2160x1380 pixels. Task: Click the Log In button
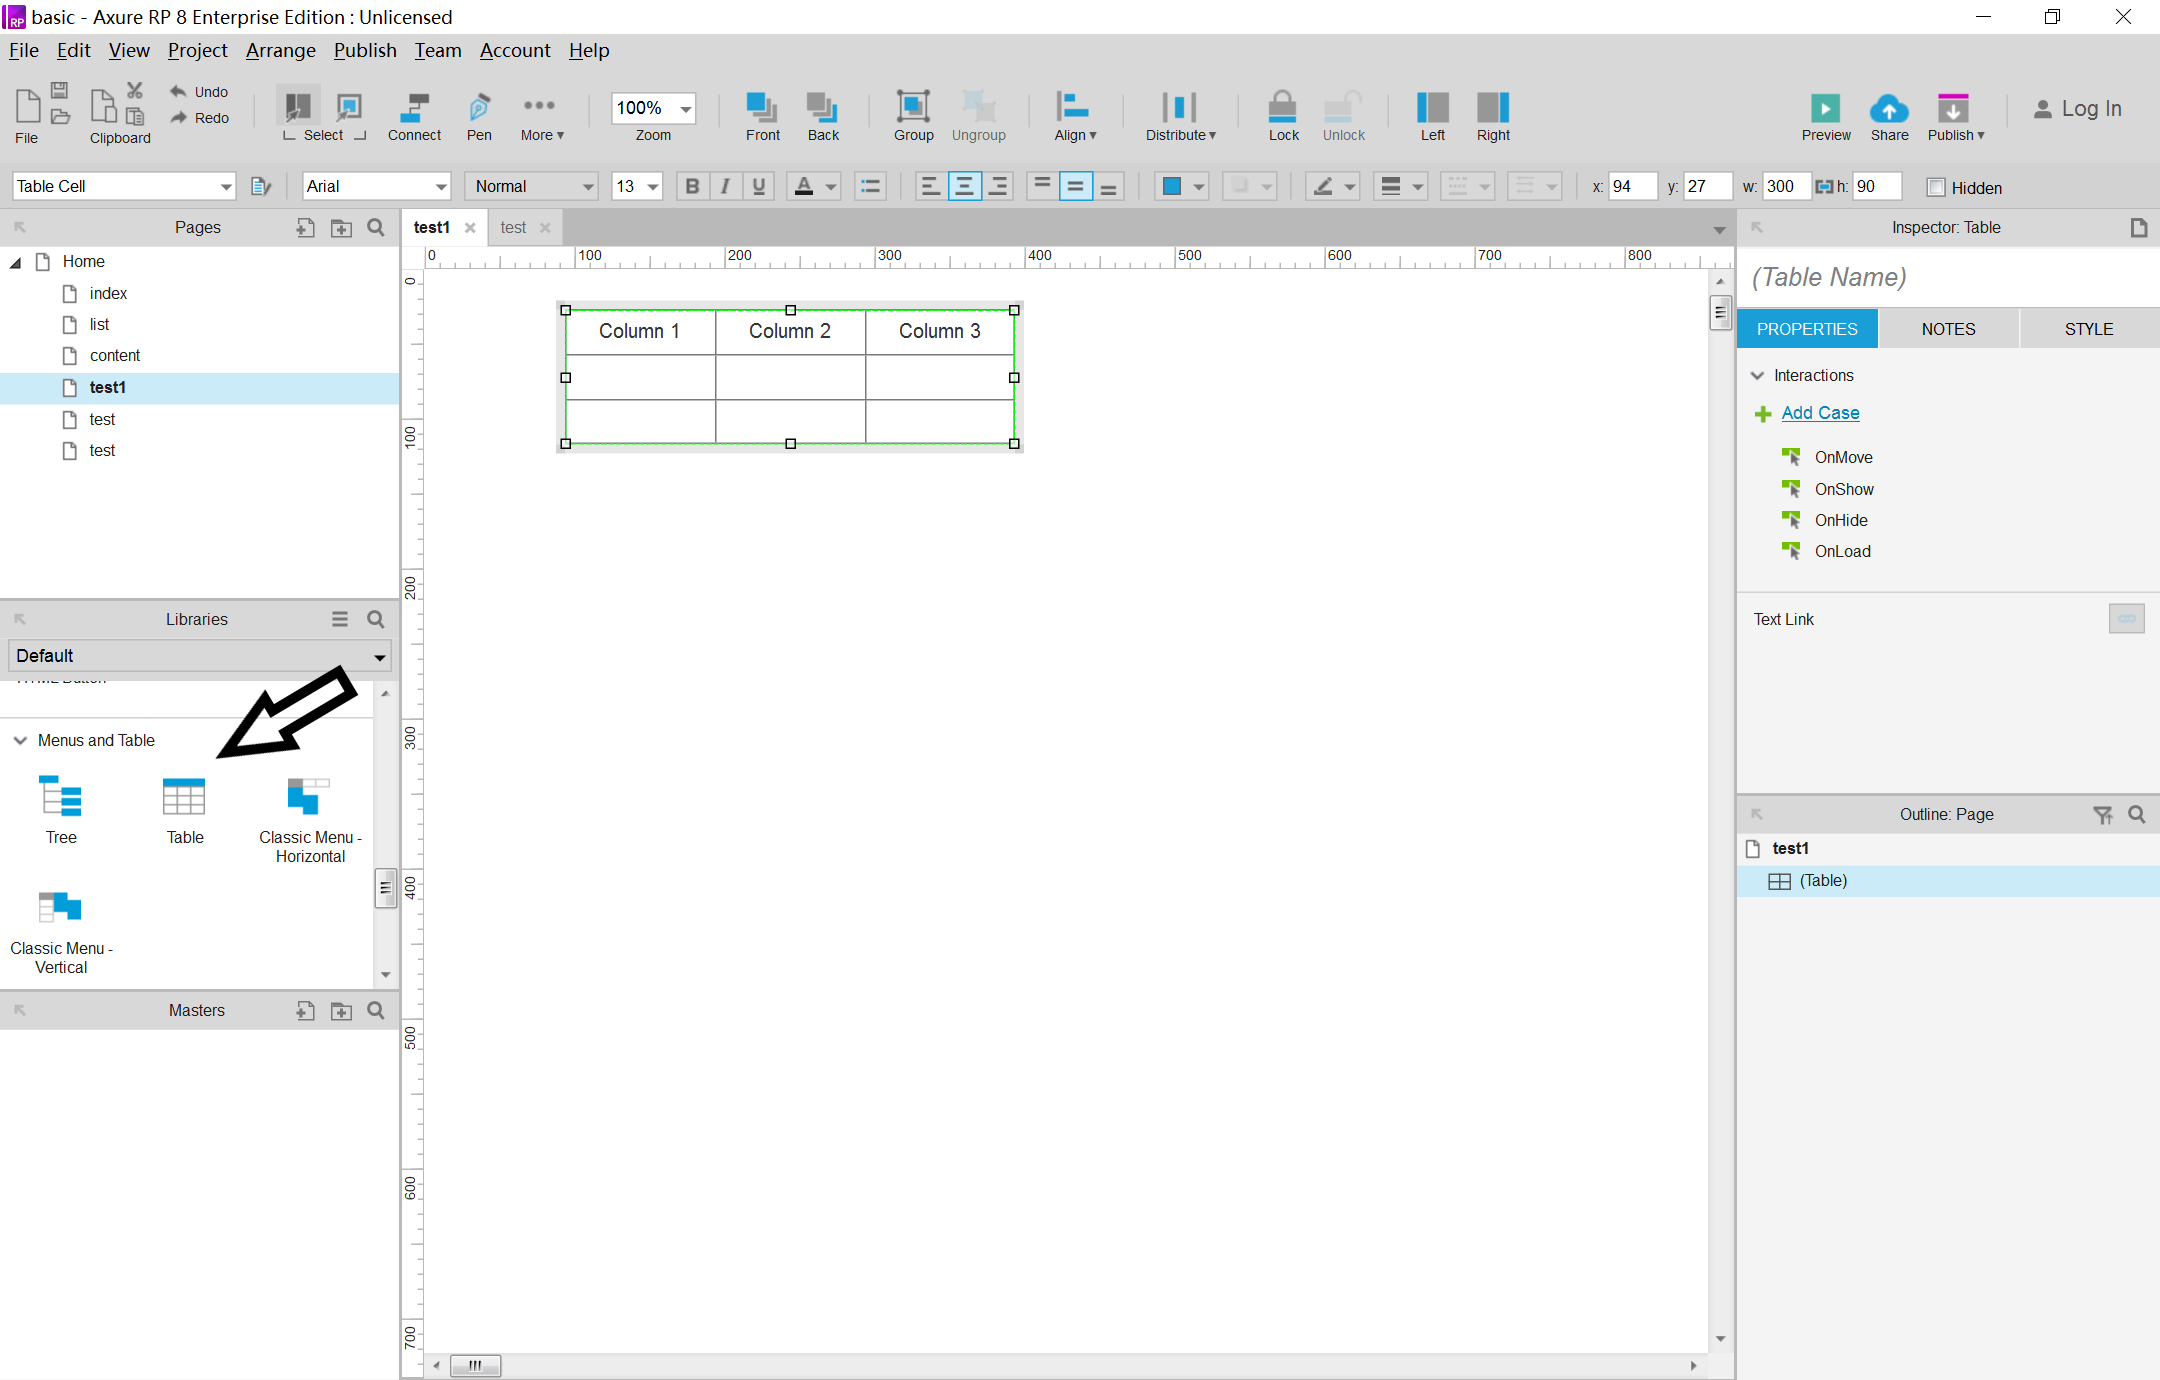(x=2078, y=109)
